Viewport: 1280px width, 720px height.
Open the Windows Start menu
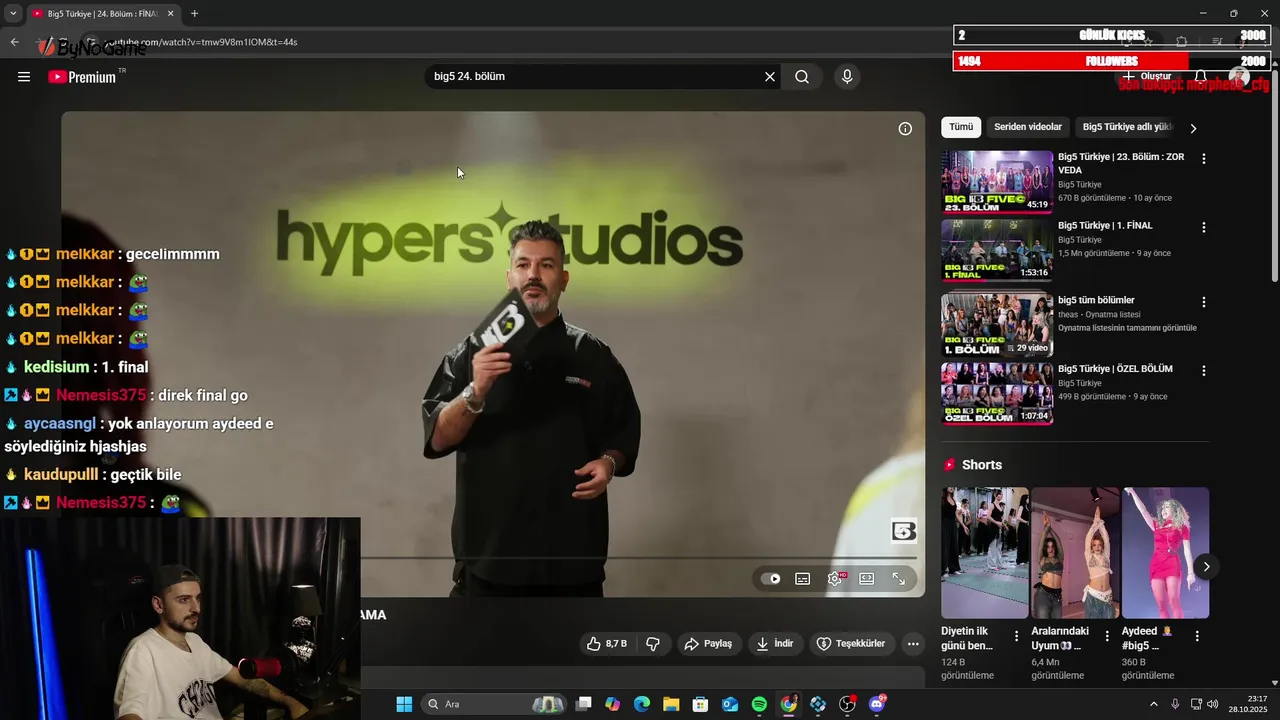click(404, 704)
